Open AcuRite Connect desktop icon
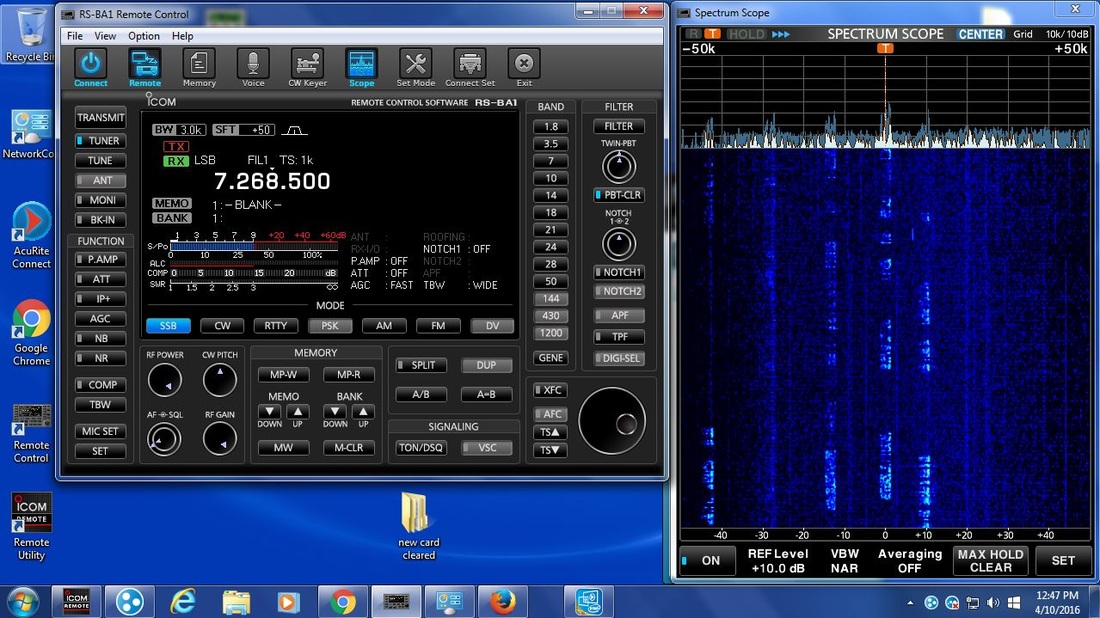Image resolution: width=1100 pixels, height=618 pixels. pos(31,236)
